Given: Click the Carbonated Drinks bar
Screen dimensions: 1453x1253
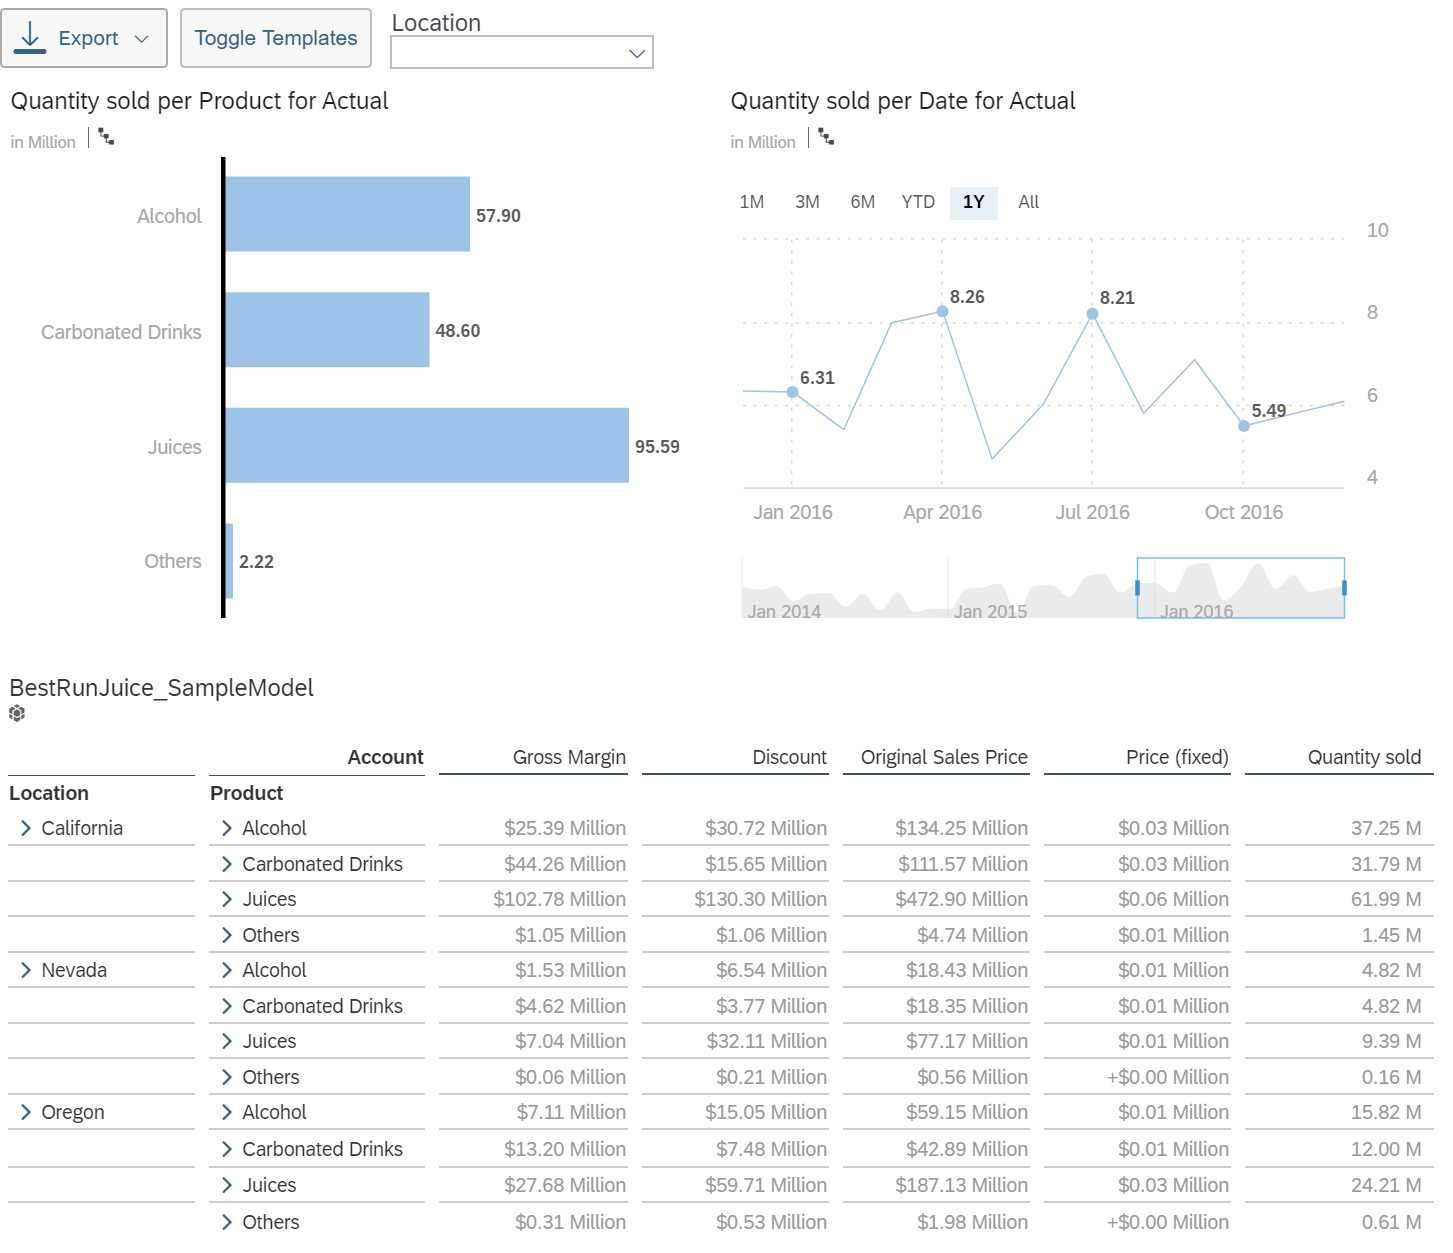Looking at the screenshot, I should tap(327, 330).
